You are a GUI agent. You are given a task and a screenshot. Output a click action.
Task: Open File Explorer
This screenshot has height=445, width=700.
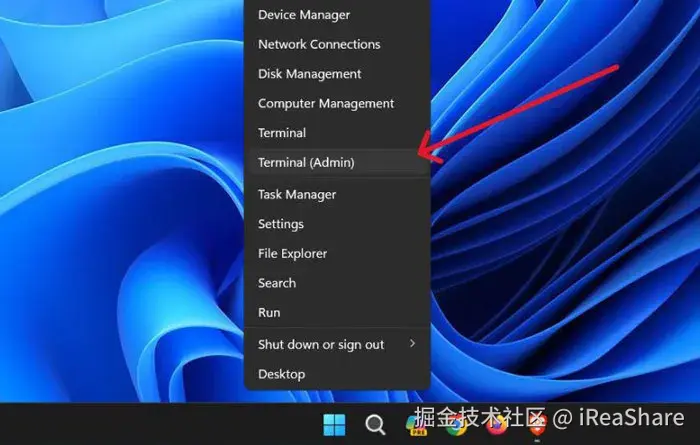point(338,253)
